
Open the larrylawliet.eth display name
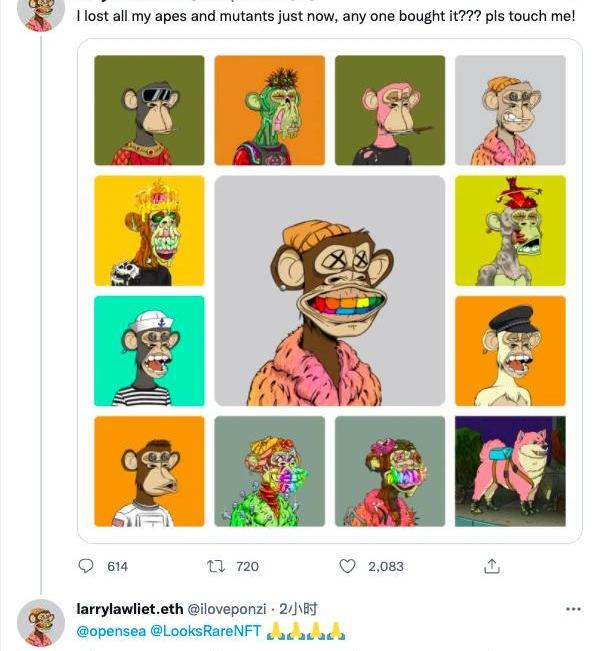tap(130, 609)
